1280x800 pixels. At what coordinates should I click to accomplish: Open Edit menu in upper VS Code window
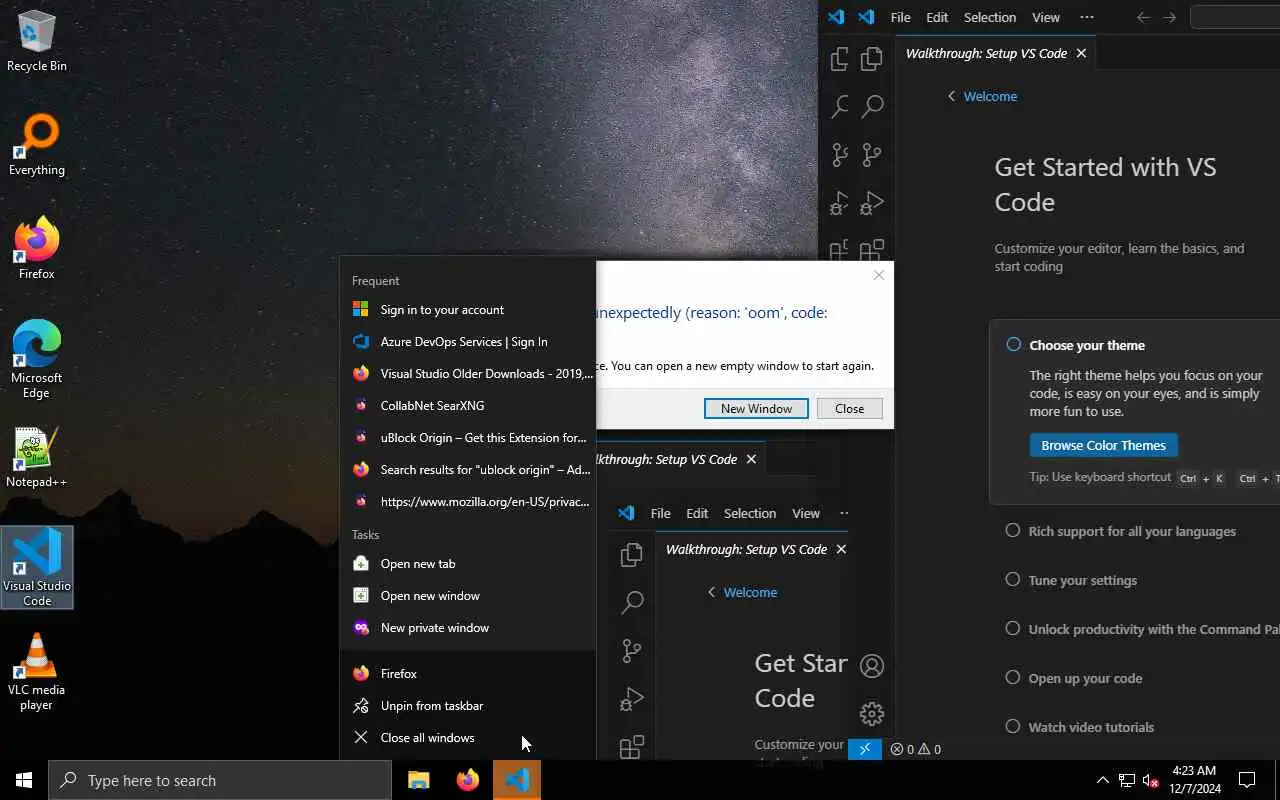pyautogui.click(x=937, y=17)
